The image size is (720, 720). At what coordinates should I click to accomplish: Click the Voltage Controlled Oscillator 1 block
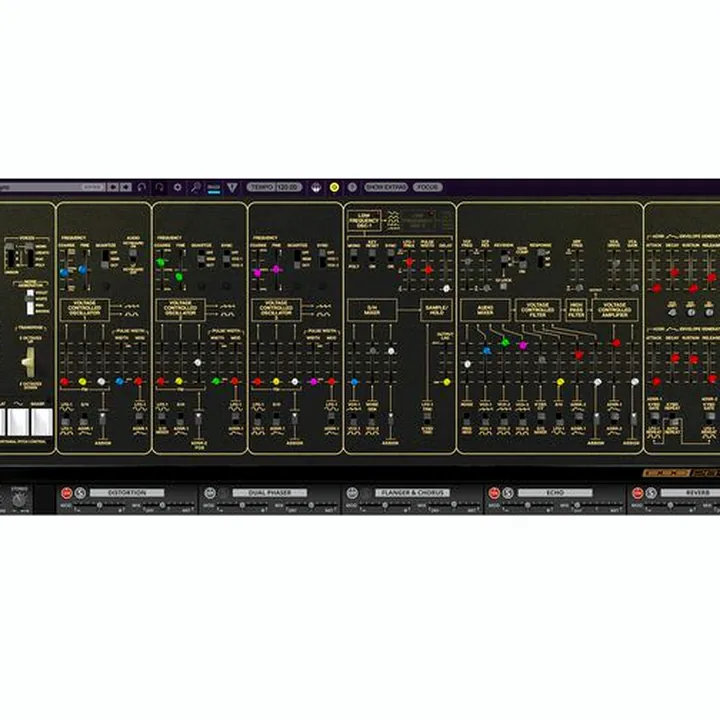(84, 309)
